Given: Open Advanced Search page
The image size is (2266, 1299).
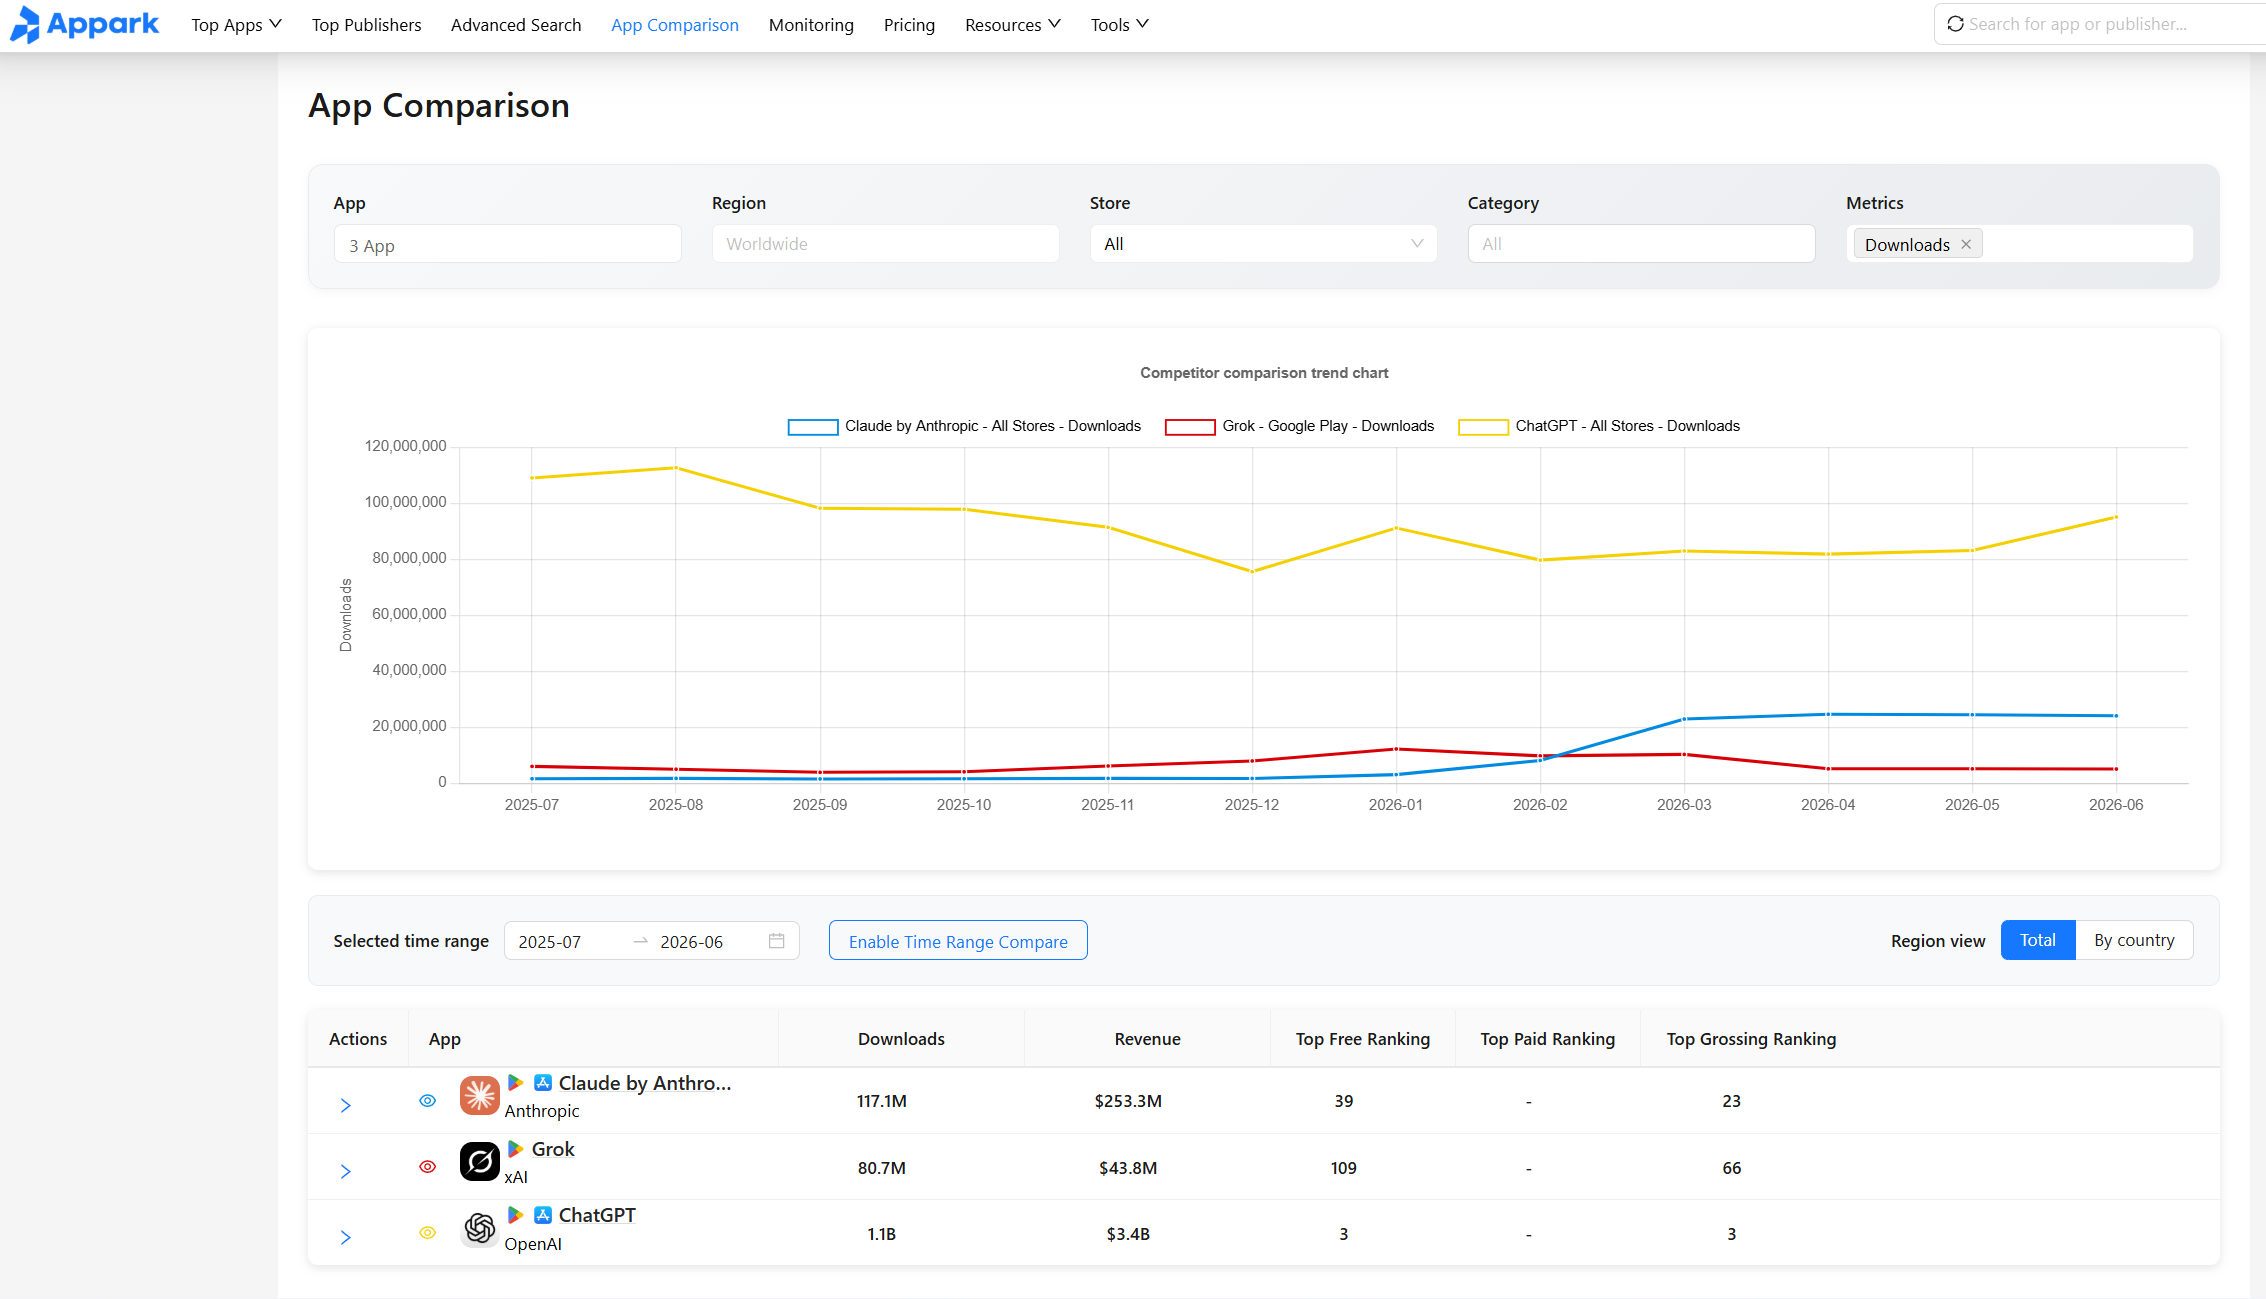Looking at the screenshot, I should click(516, 25).
